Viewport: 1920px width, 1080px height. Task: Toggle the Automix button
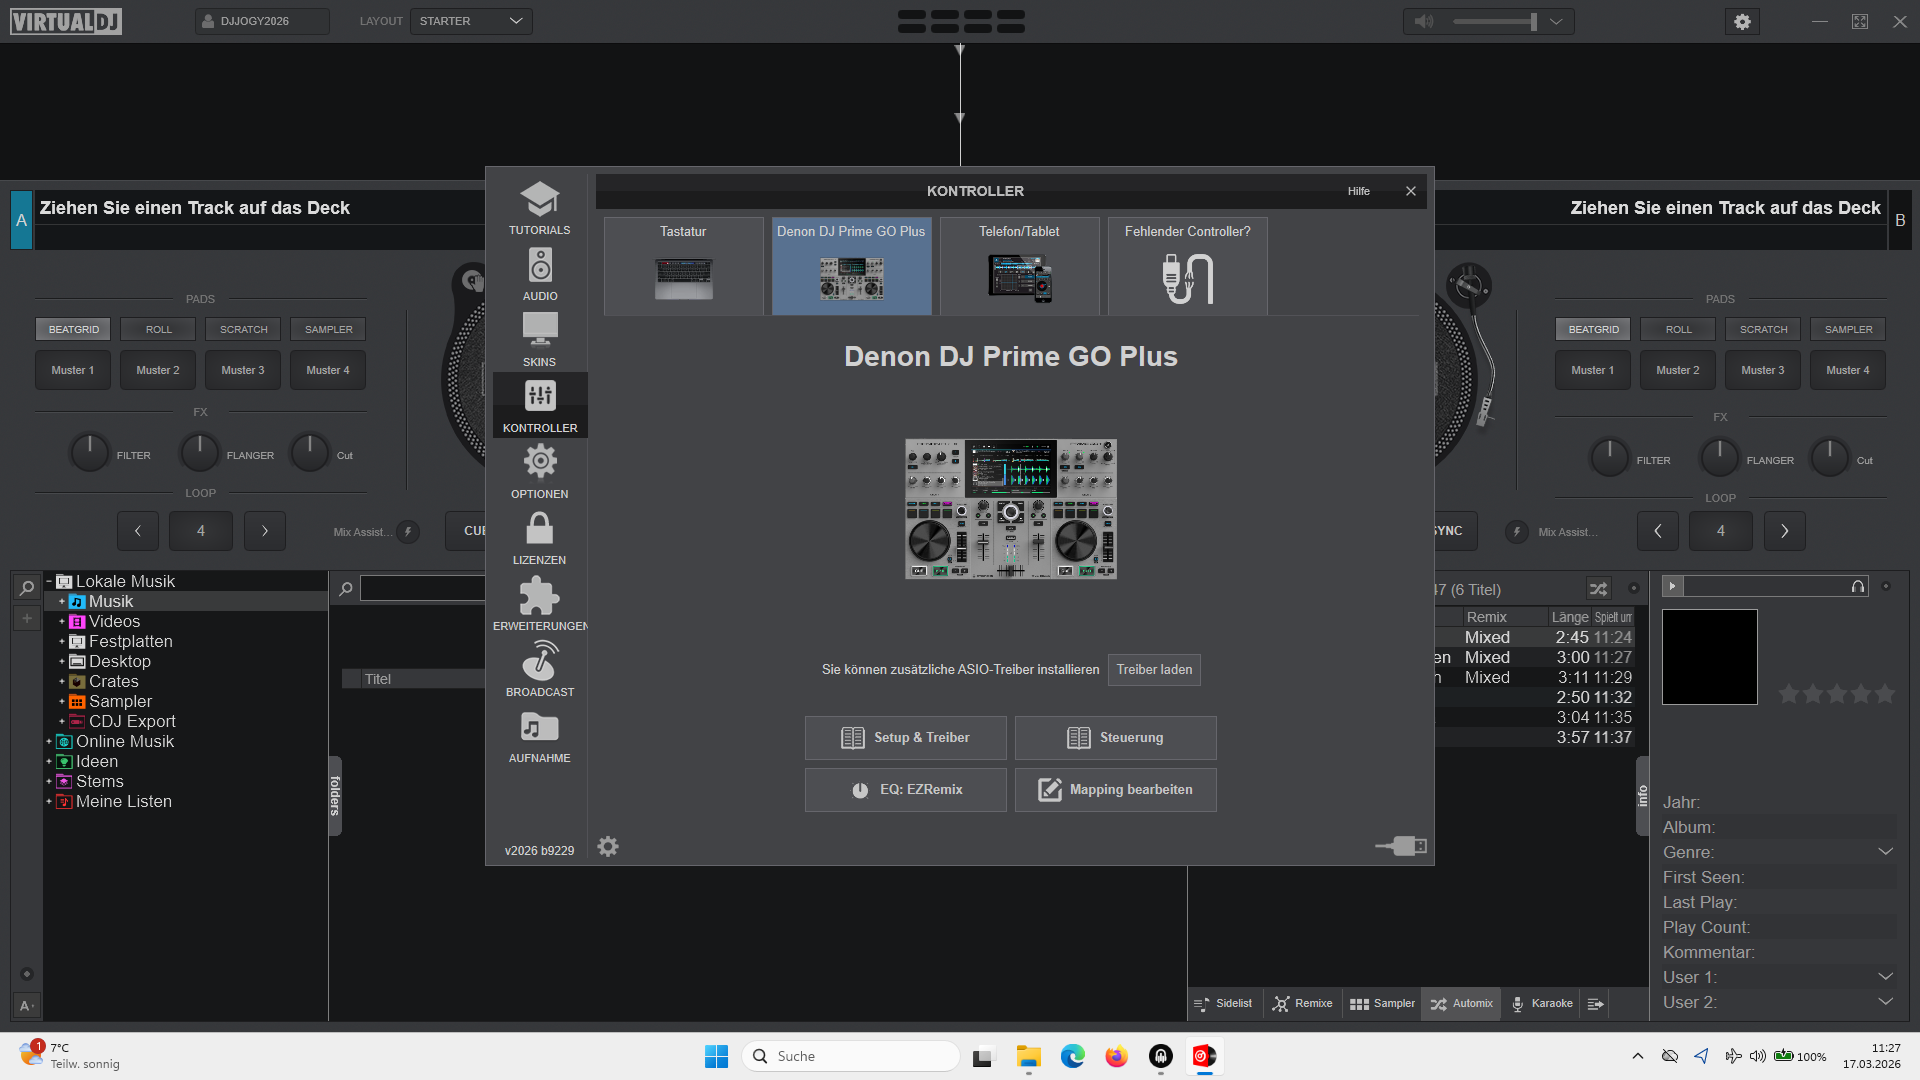(1461, 1004)
